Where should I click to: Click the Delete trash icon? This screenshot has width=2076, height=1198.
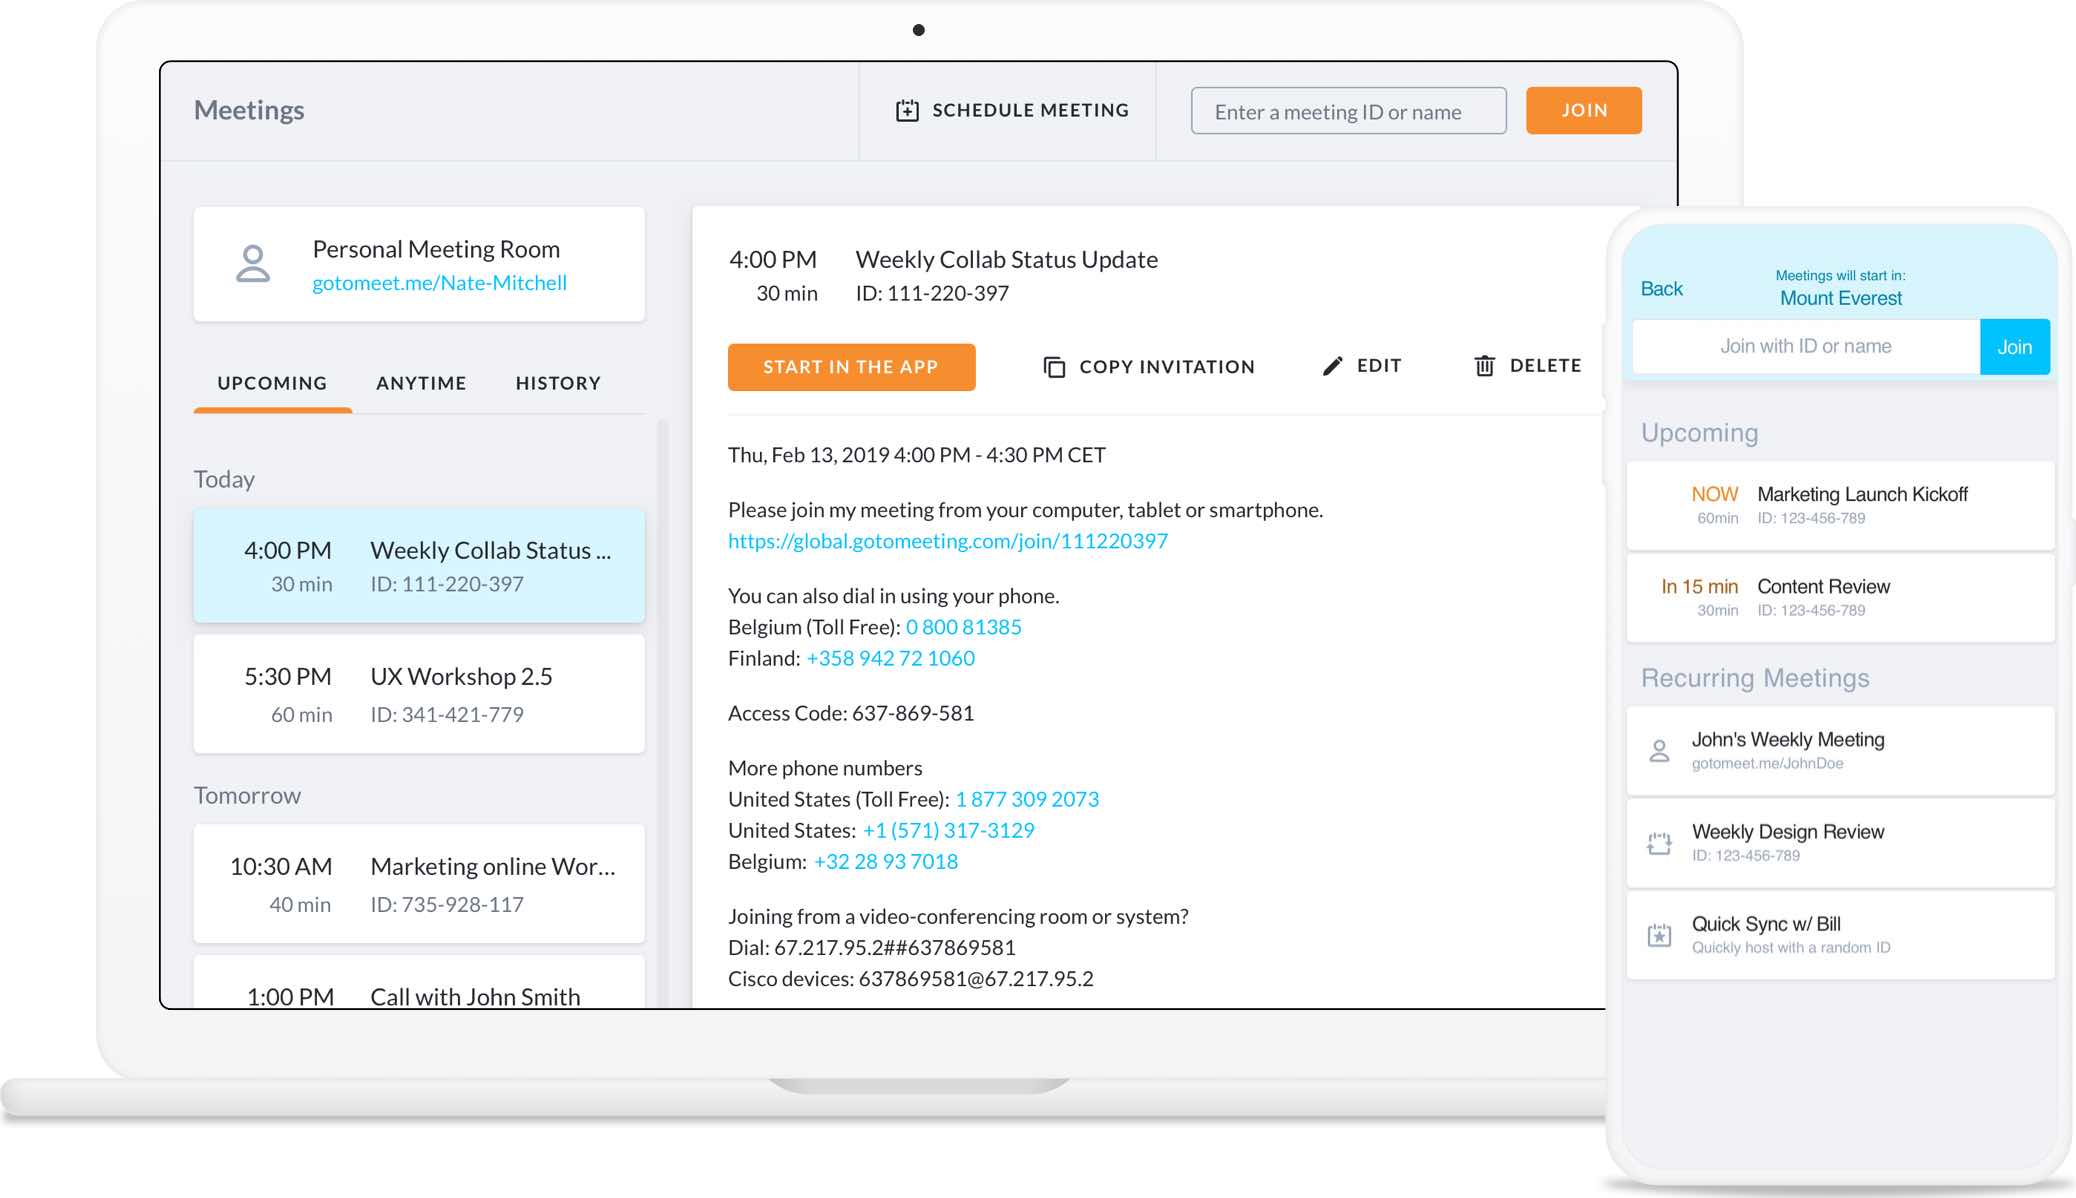1487,366
